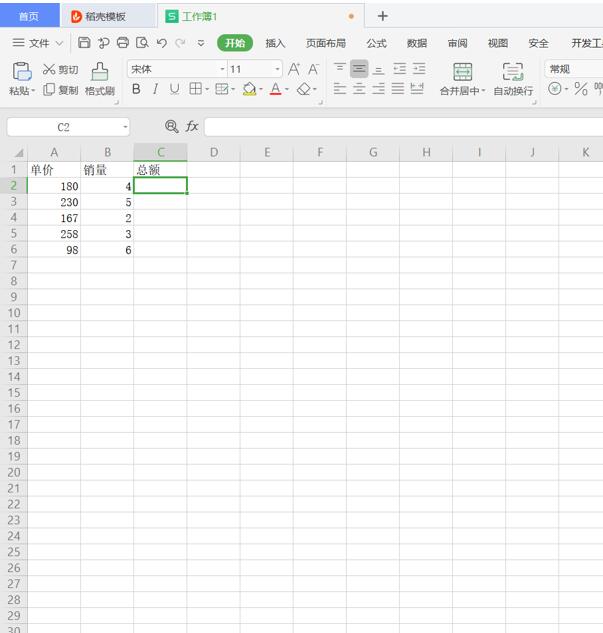Open the font name dropdown (宋体)
The width and height of the screenshot is (603, 633).
[222, 69]
